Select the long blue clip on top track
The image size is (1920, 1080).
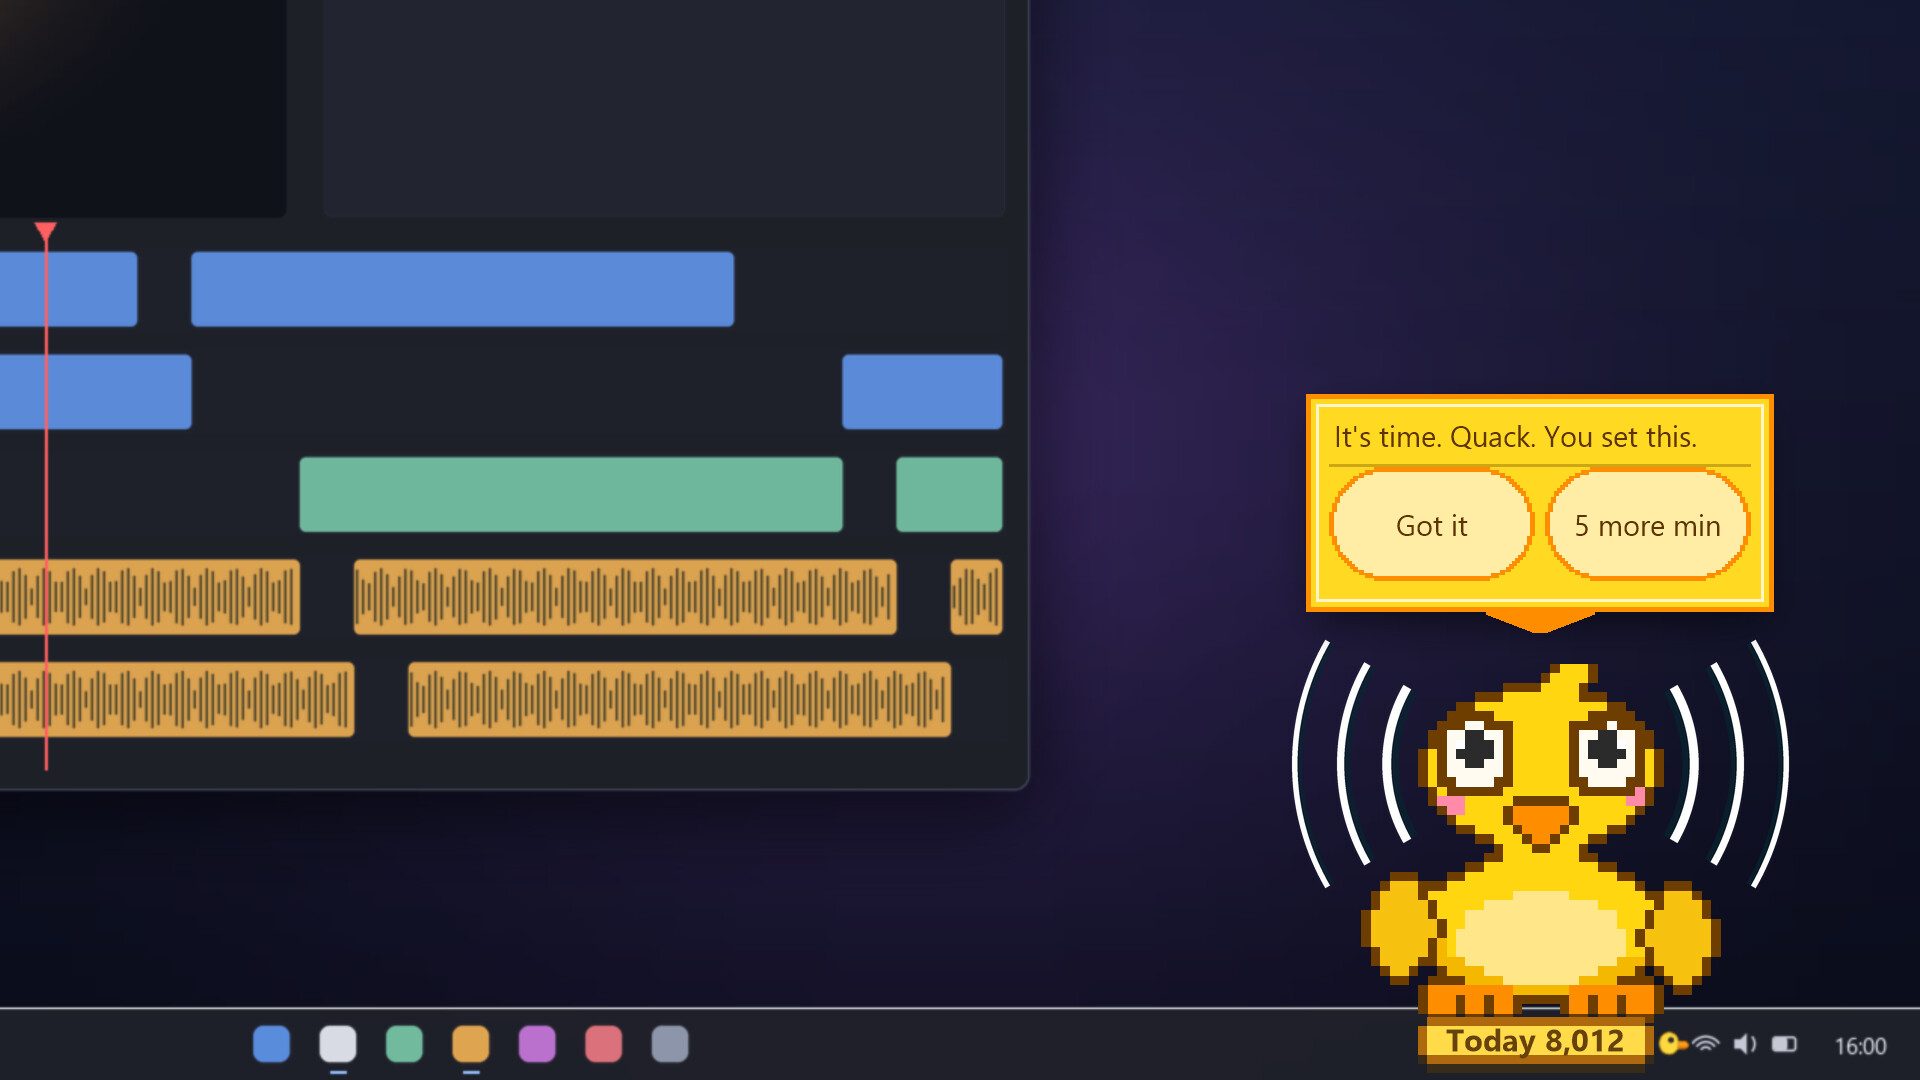tap(462, 289)
